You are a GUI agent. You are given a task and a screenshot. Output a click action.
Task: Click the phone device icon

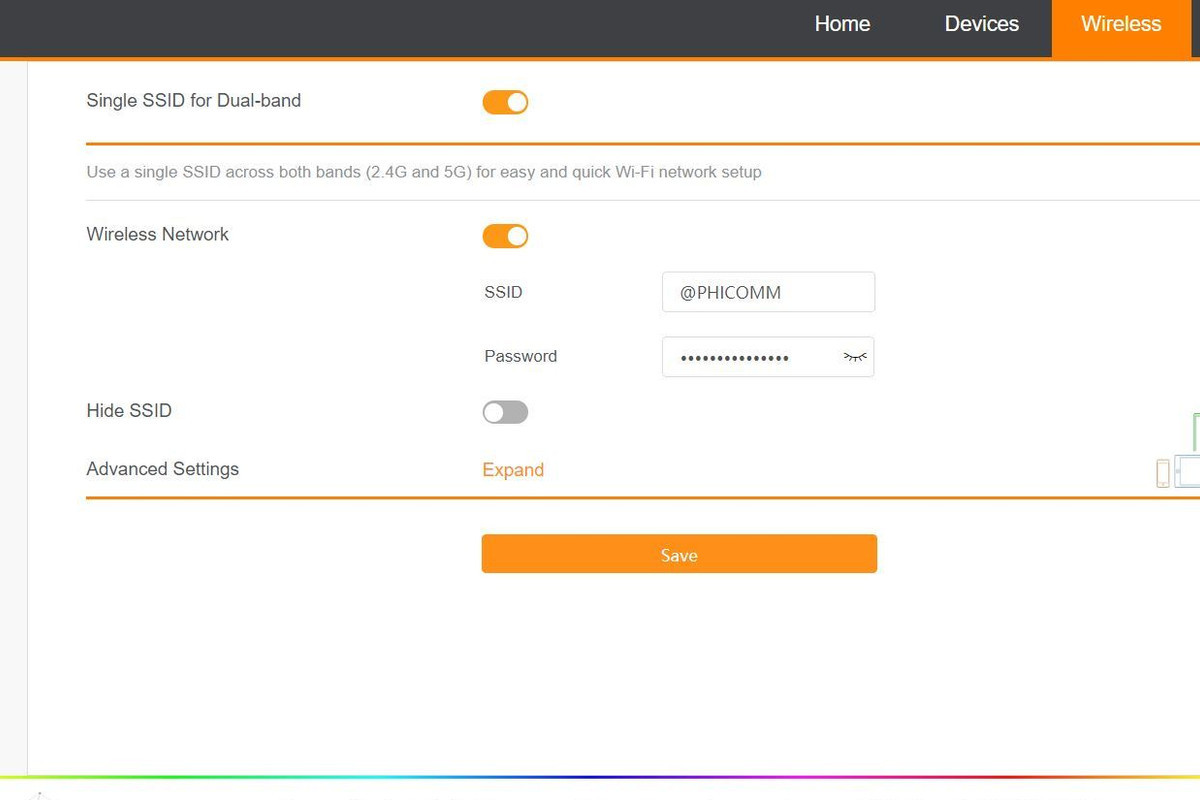coord(1163,473)
